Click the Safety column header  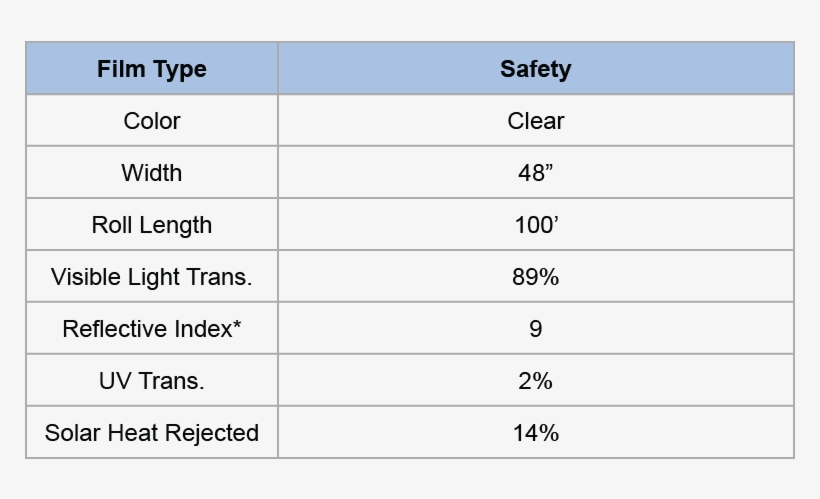(x=535, y=69)
